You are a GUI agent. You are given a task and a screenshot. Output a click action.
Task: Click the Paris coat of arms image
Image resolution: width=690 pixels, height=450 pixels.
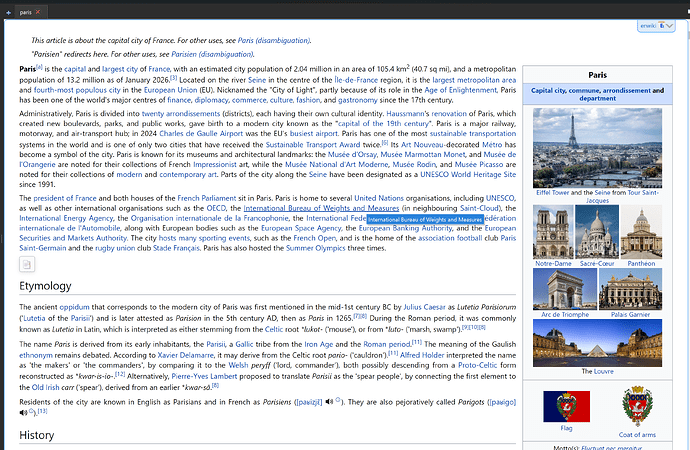tap(636, 406)
